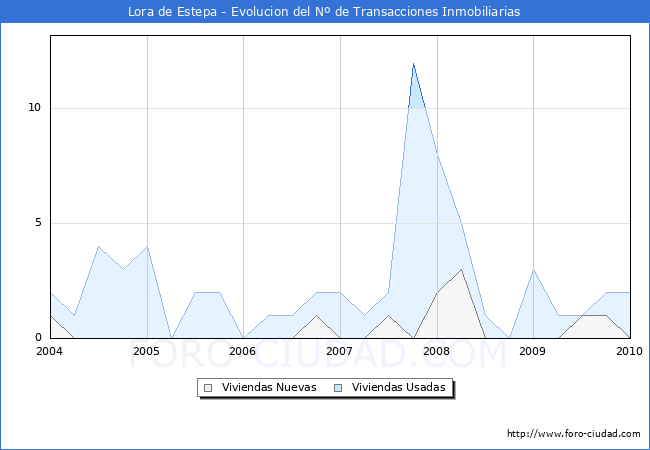Image resolution: width=650 pixels, height=450 pixels.
Task: Click the y-axis value 10
Action: pyautogui.click(x=35, y=108)
